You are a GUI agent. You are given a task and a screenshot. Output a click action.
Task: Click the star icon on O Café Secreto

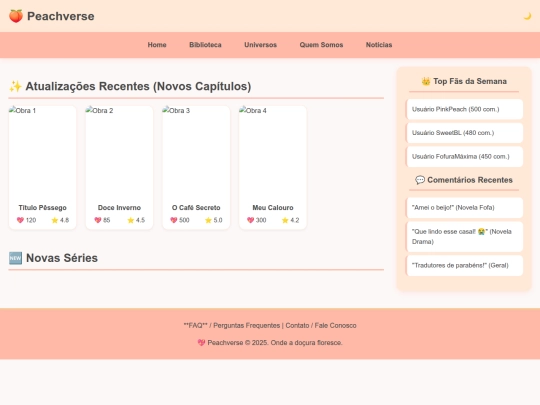[208, 220]
